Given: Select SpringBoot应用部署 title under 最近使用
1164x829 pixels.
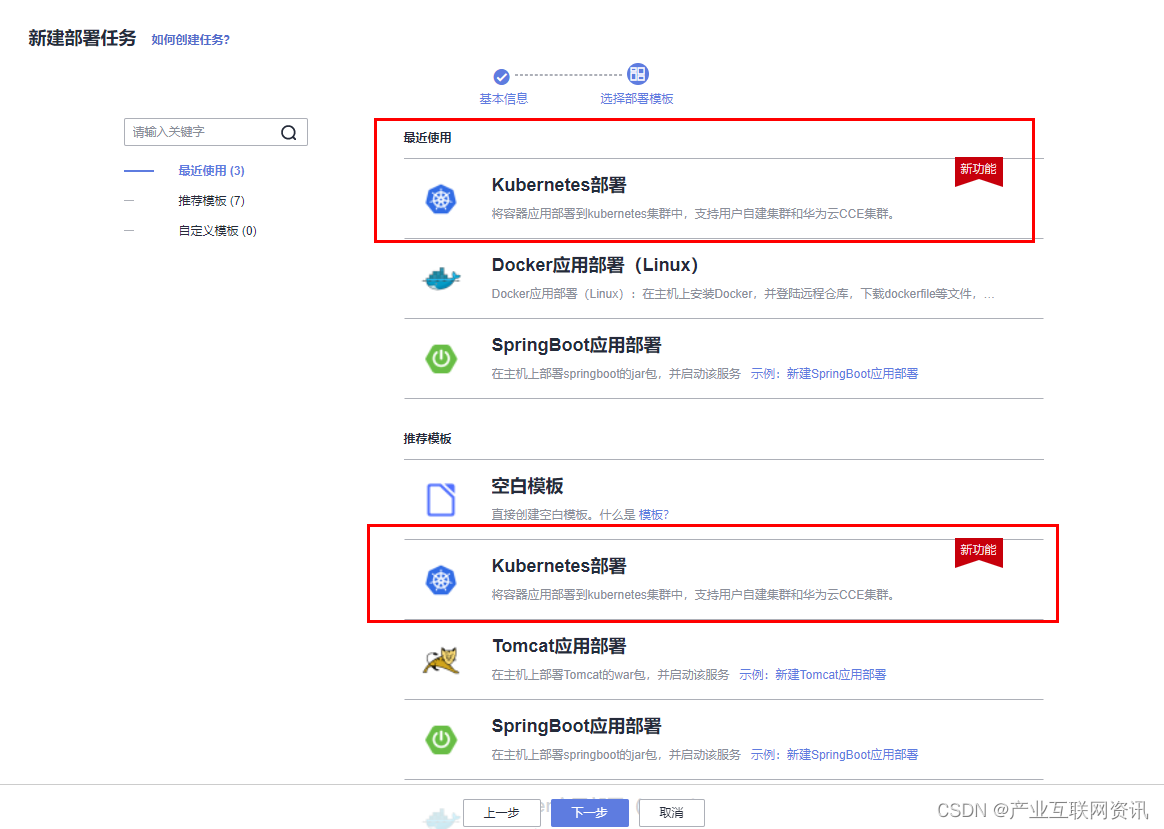Looking at the screenshot, I should (577, 345).
